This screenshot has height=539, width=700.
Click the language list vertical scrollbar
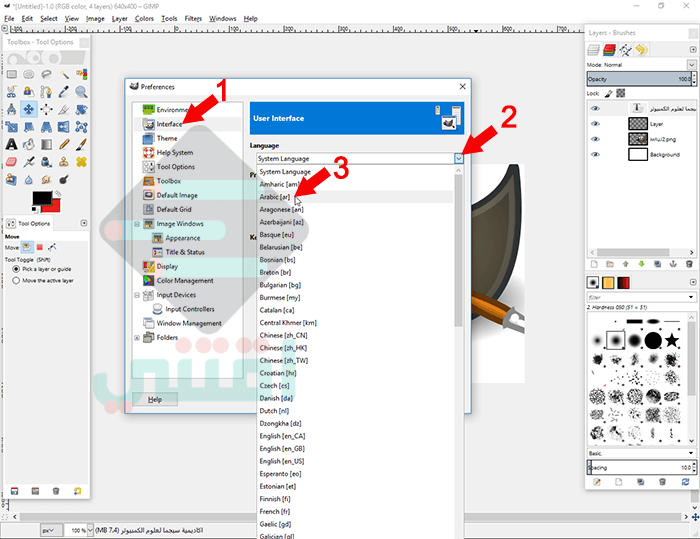click(458, 250)
